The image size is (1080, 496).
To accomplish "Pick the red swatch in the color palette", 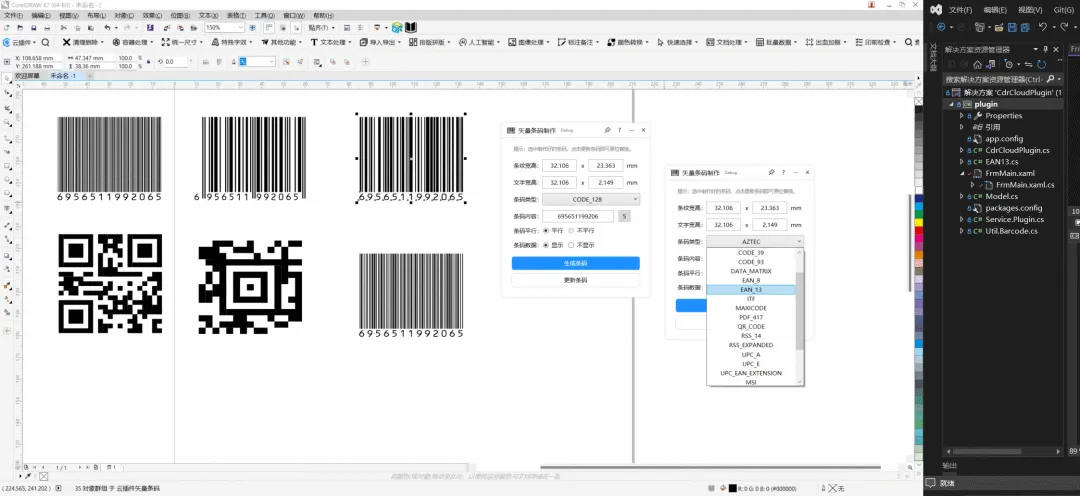I will tap(918, 232).
